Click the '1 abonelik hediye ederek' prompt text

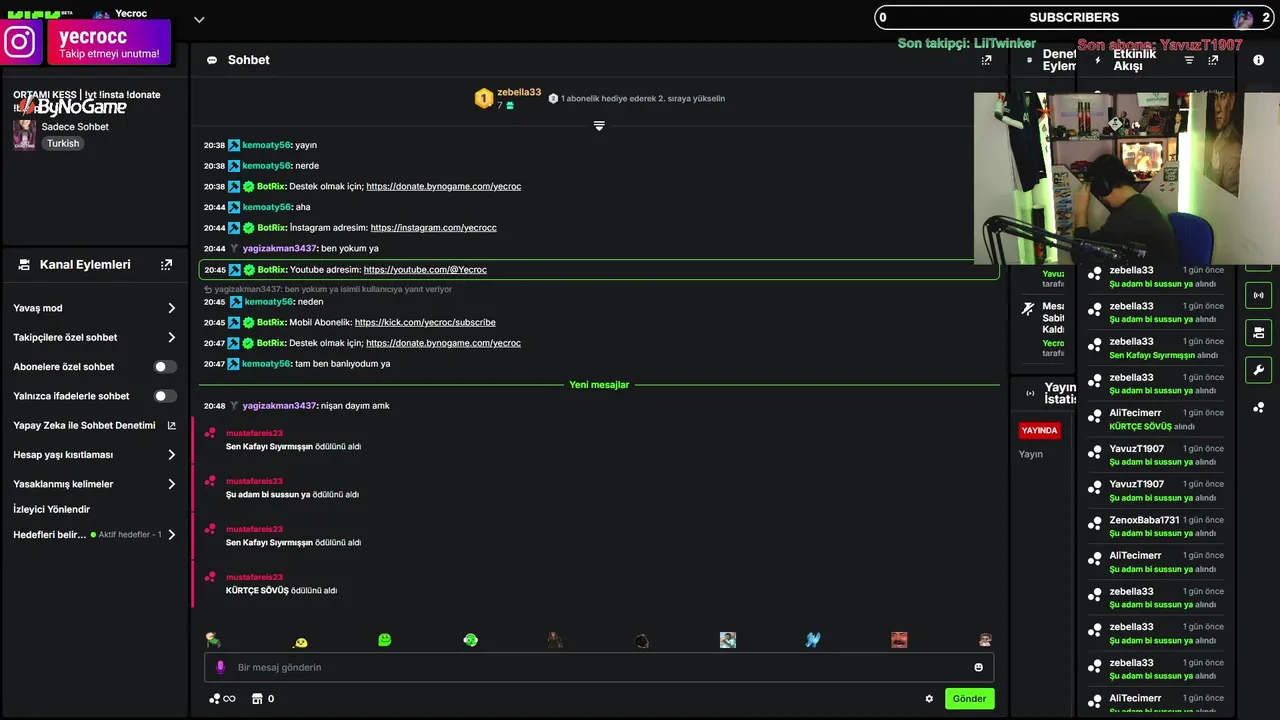click(x=642, y=98)
